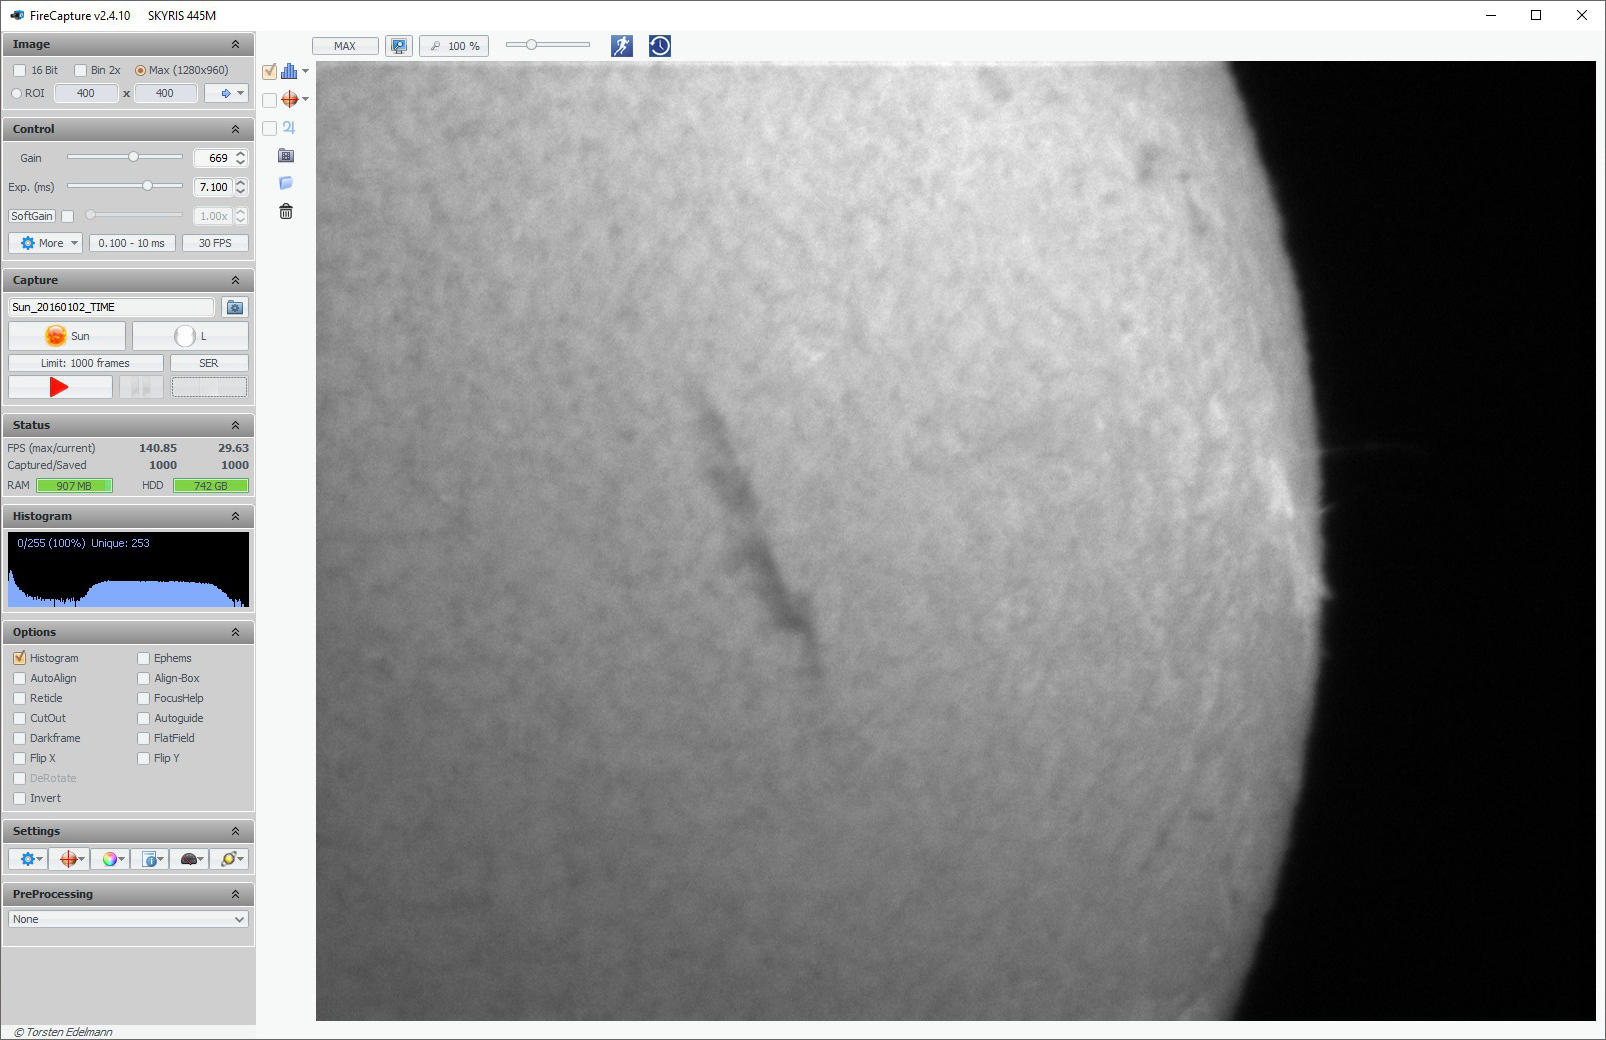Click the reticle crosshair icon beside preview

click(290, 99)
